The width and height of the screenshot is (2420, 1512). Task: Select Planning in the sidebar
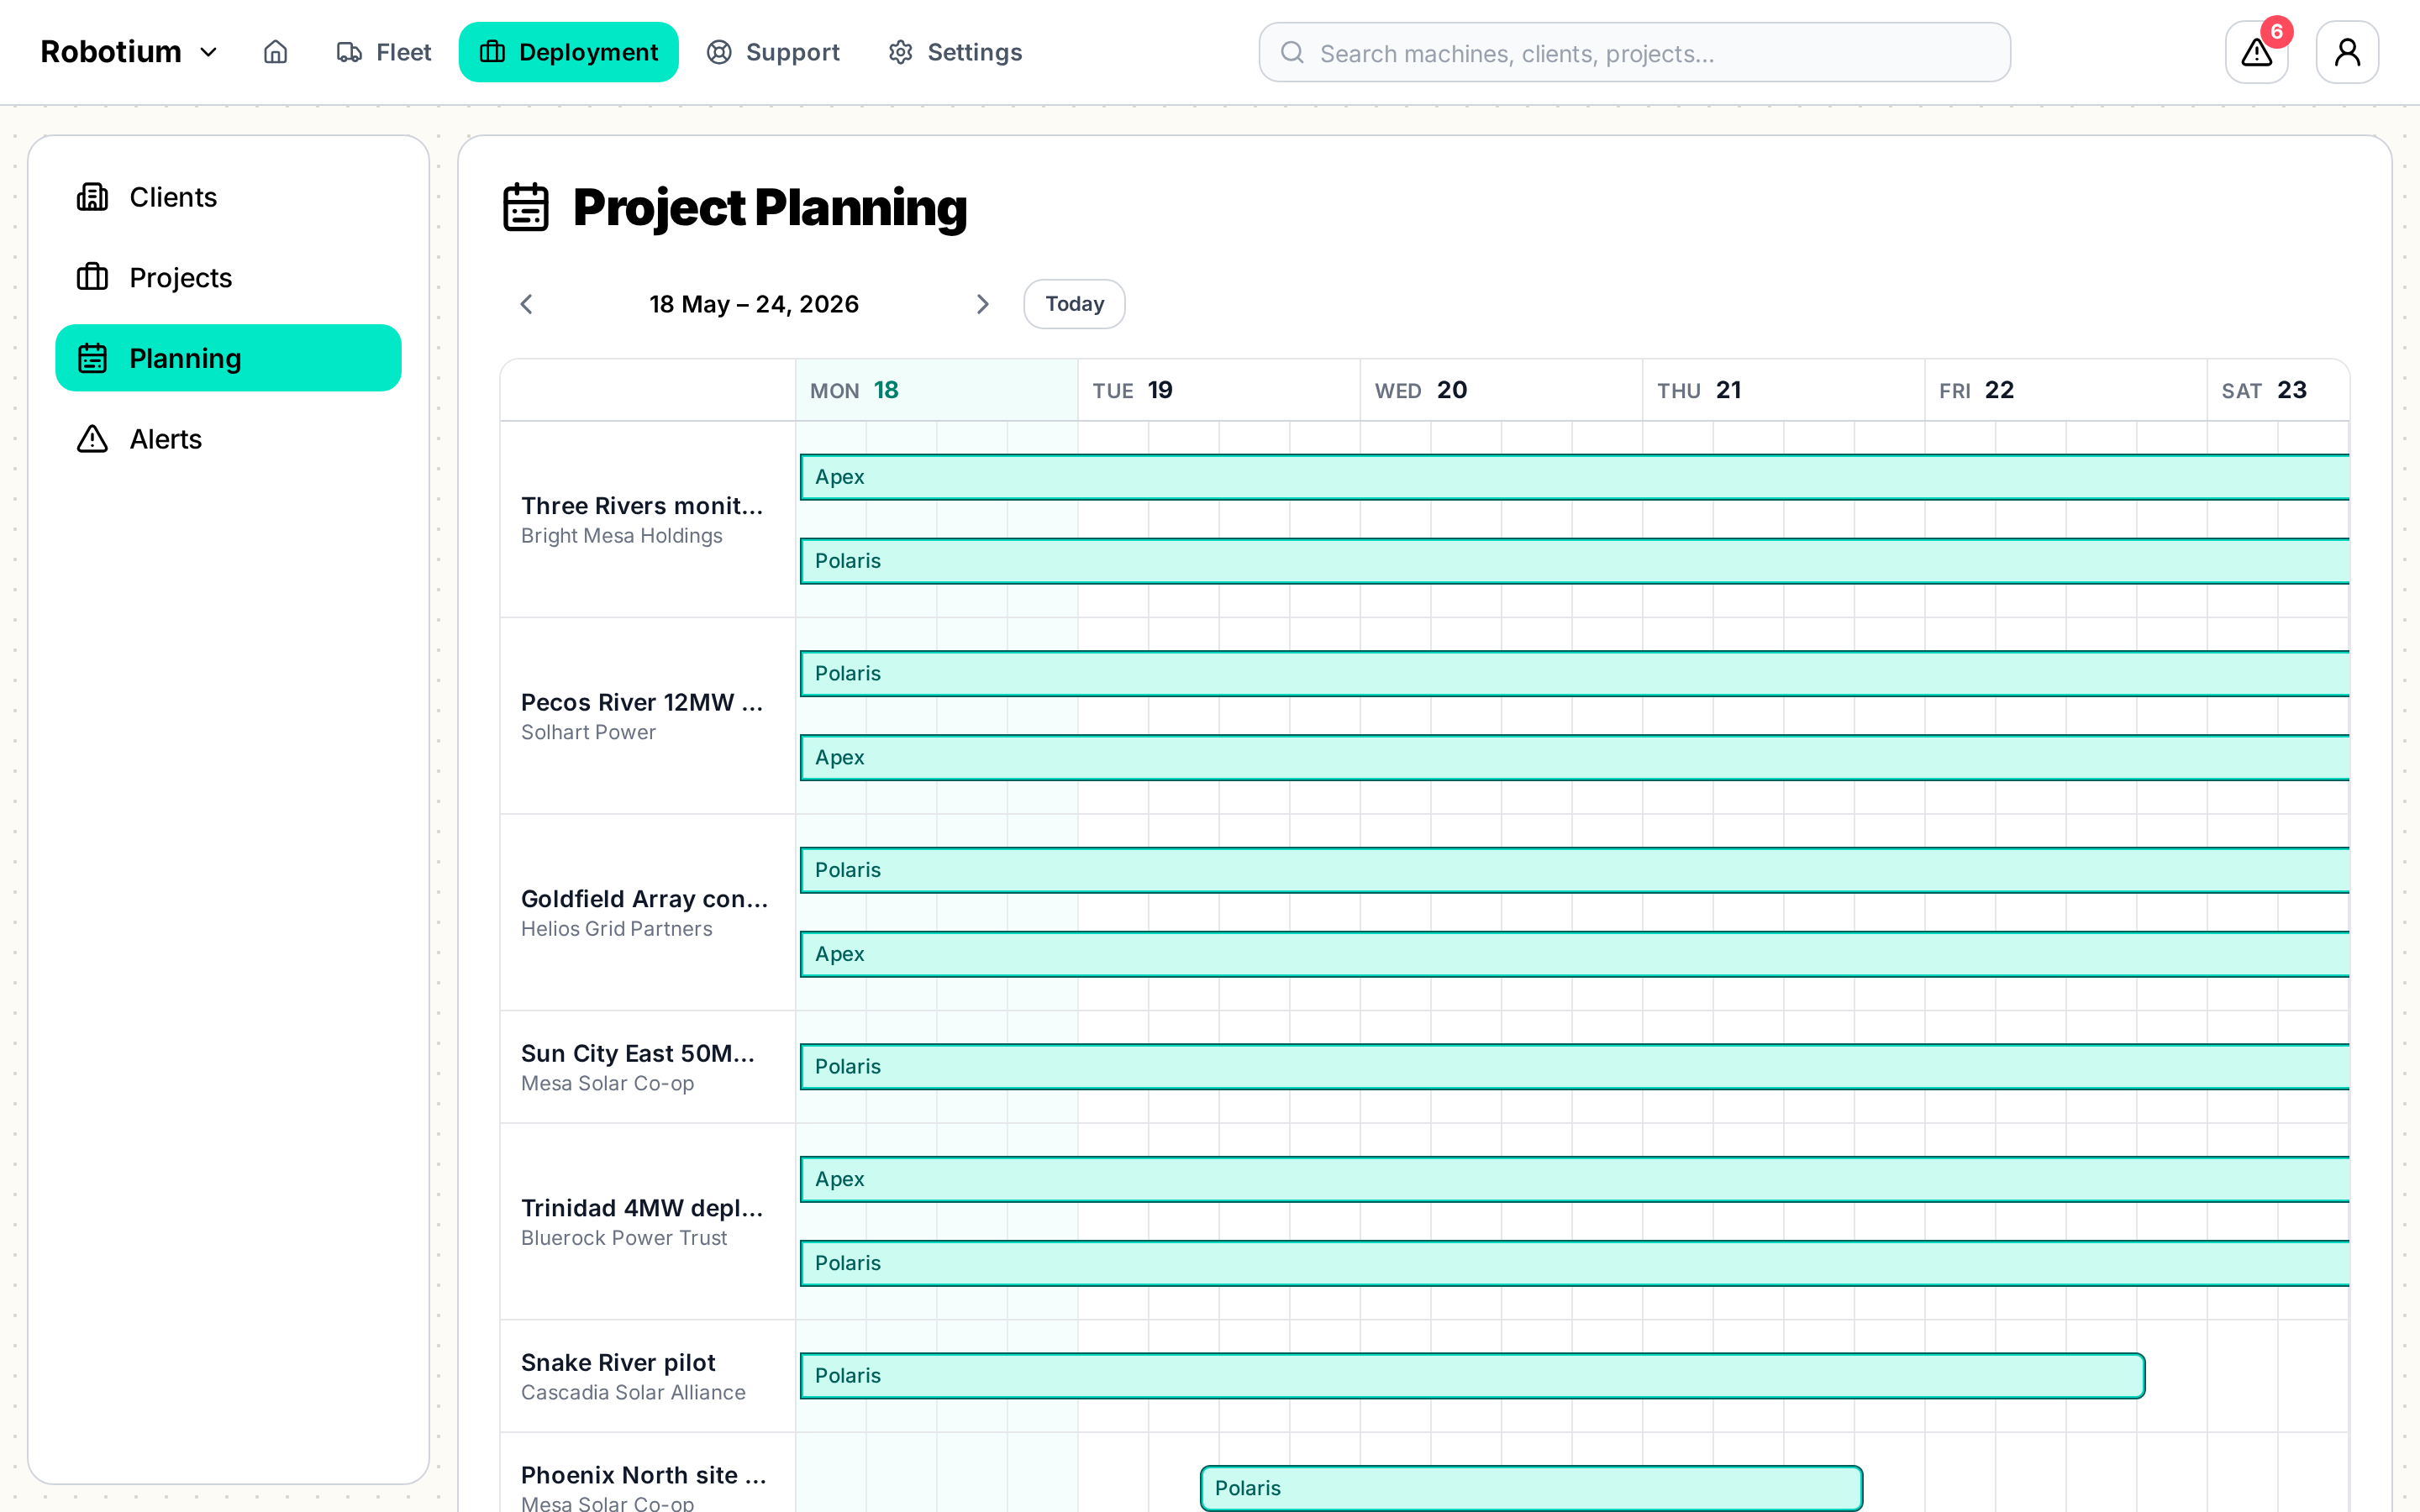(x=228, y=358)
